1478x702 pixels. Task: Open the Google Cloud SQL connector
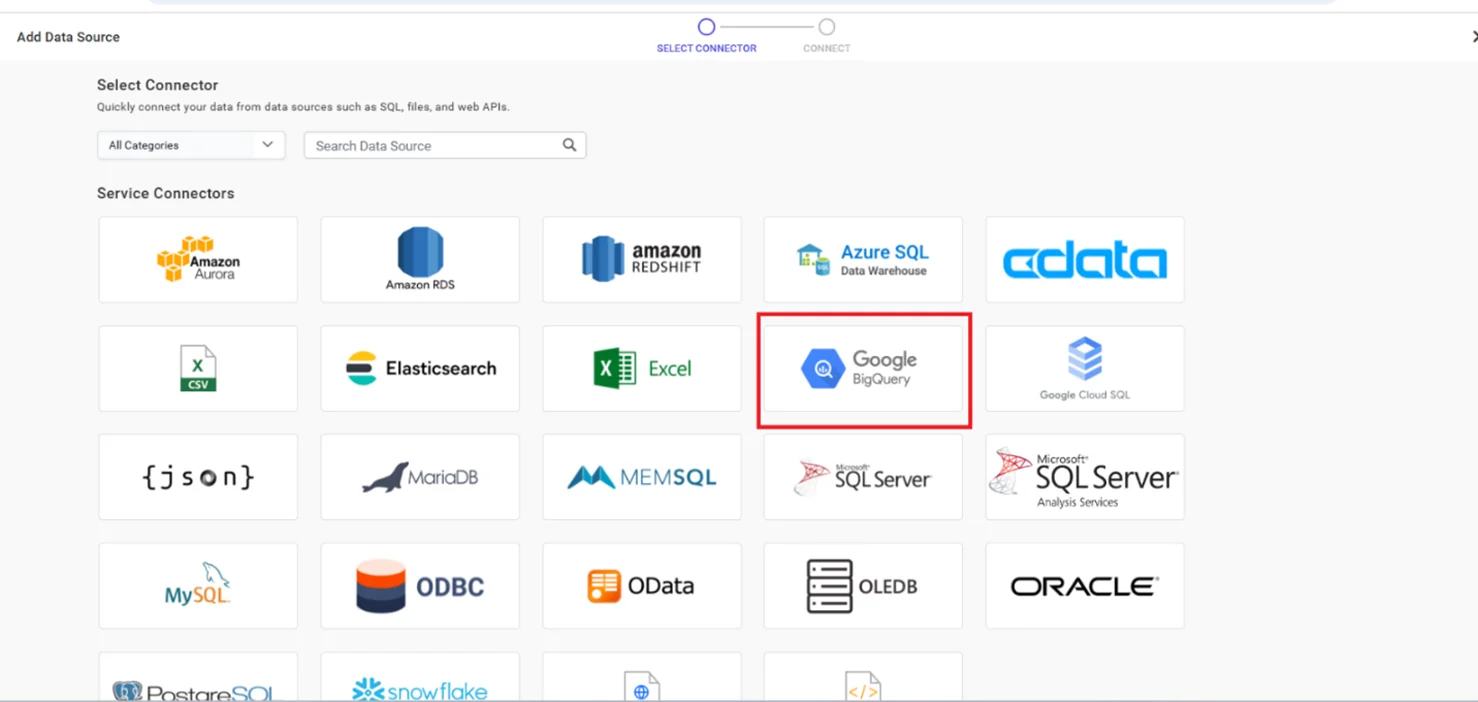coord(1084,368)
